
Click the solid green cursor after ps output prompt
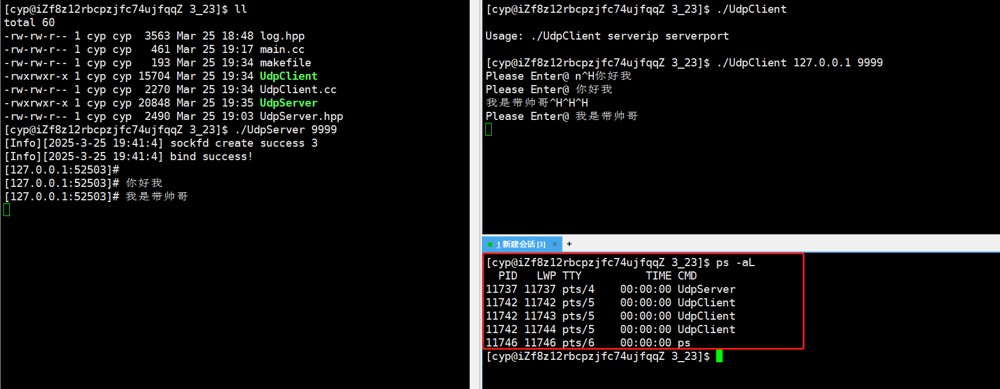pyautogui.click(x=719, y=356)
